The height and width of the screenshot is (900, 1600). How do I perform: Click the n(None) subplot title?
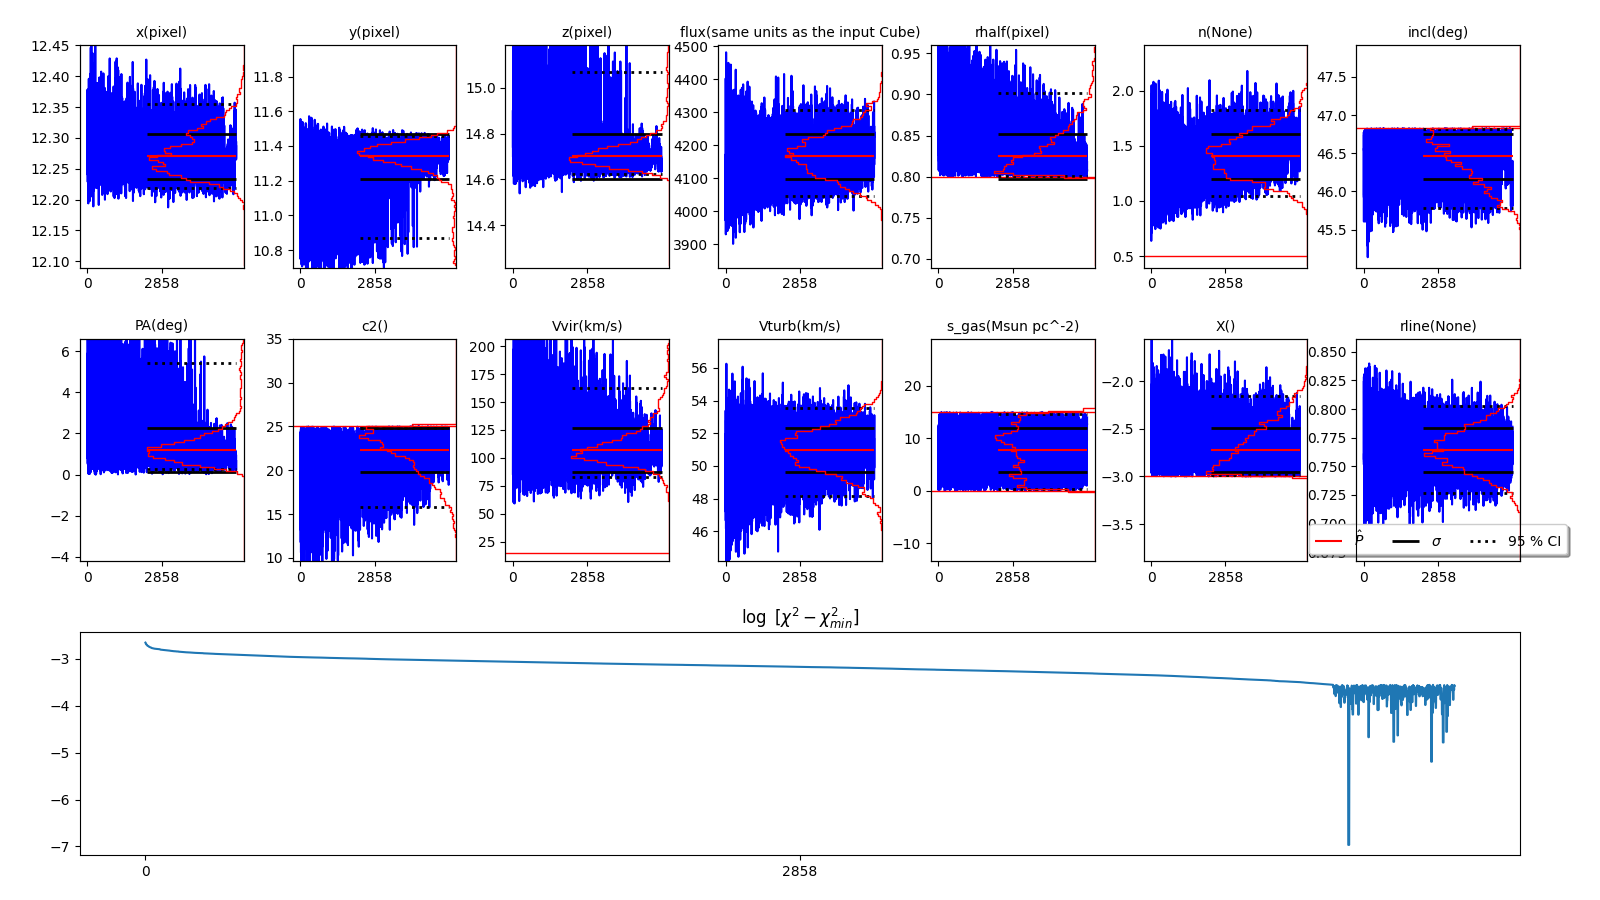coord(1225,32)
